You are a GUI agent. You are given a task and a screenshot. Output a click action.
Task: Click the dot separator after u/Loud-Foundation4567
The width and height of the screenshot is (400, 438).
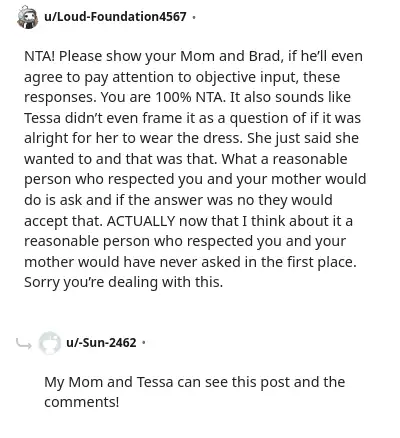[x=194, y=17]
